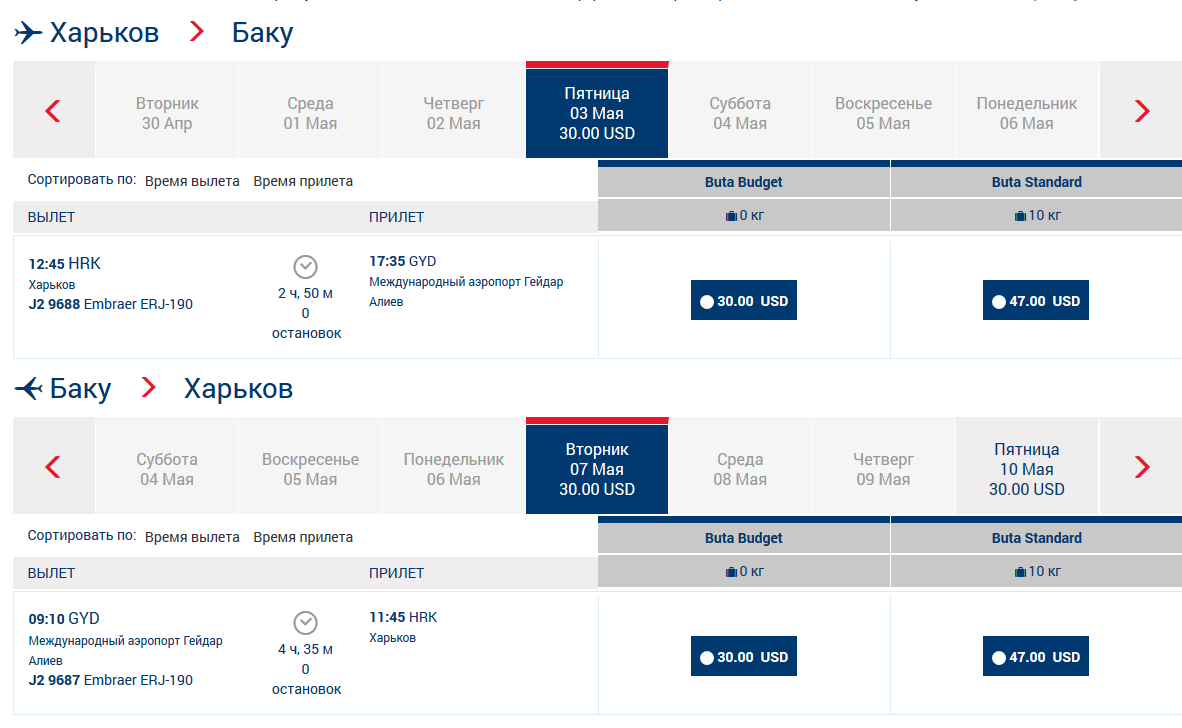Click next dates arrow for Baku–Kharkiv flight
Image resolution: width=1182 pixels, height=728 pixels.
point(1142,467)
